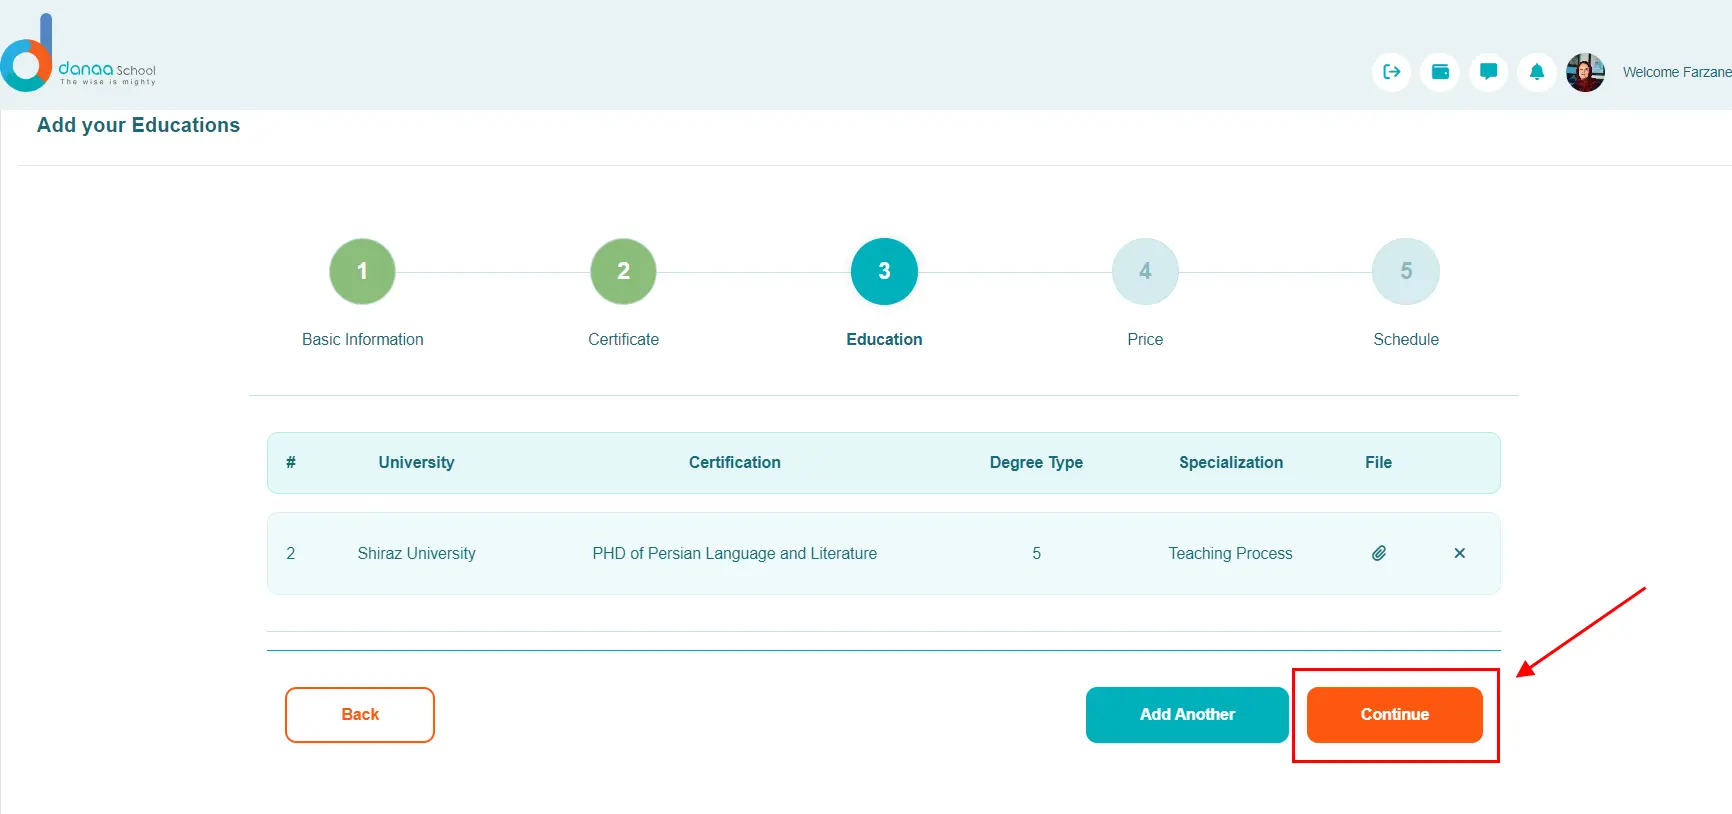This screenshot has height=814, width=1732.
Task: Click the logout icon in header
Action: click(x=1391, y=72)
